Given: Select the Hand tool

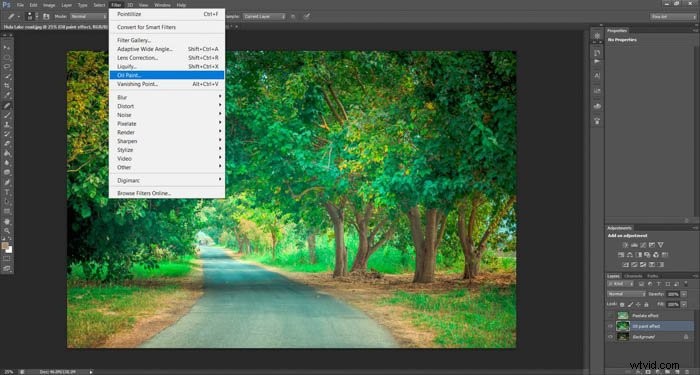Looking at the screenshot, I should click(7, 221).
